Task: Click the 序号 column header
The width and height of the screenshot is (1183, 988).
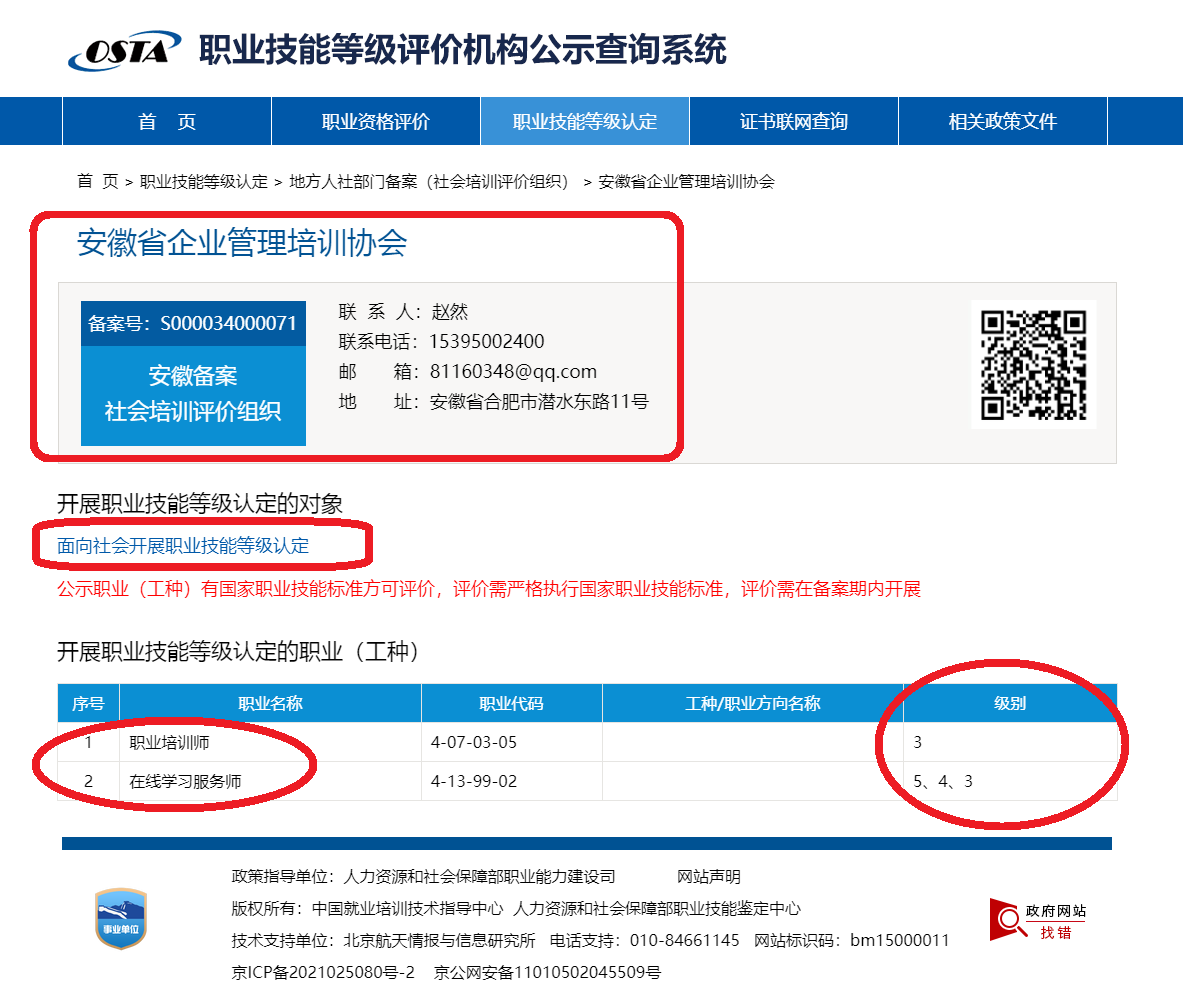Action: coord(88,704)
